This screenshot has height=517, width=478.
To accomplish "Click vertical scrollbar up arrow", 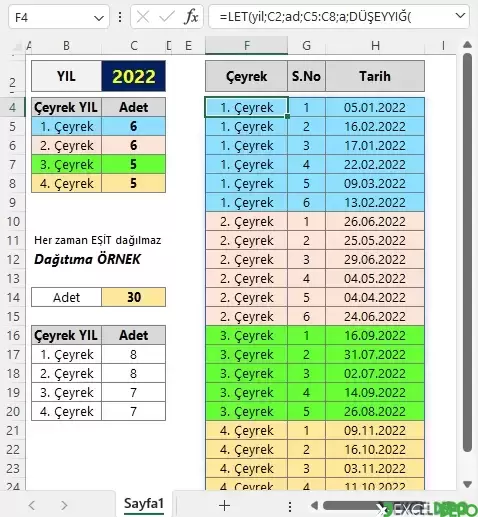I will [467, 45].
